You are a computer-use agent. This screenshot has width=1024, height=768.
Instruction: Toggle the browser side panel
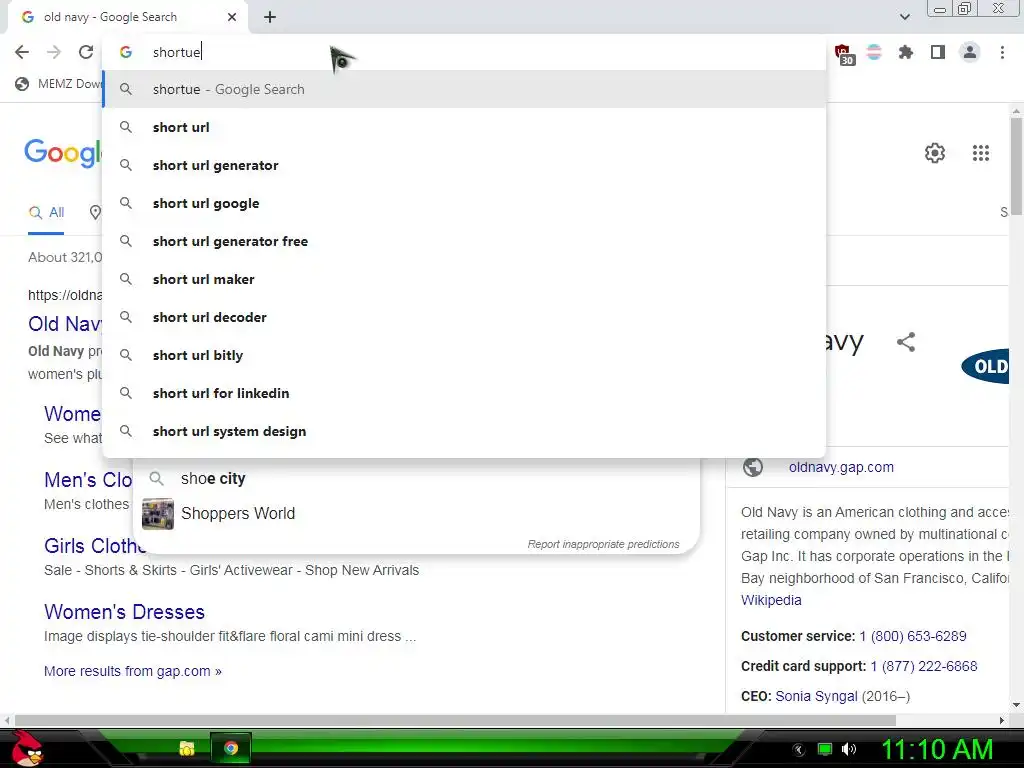coord(938,52)
